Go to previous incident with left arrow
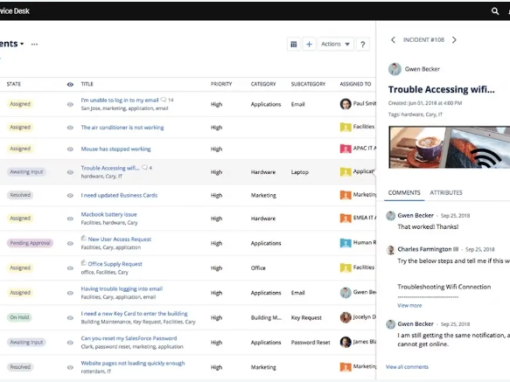The height and width of the screenshot is (382, 510). pos(393,40)
